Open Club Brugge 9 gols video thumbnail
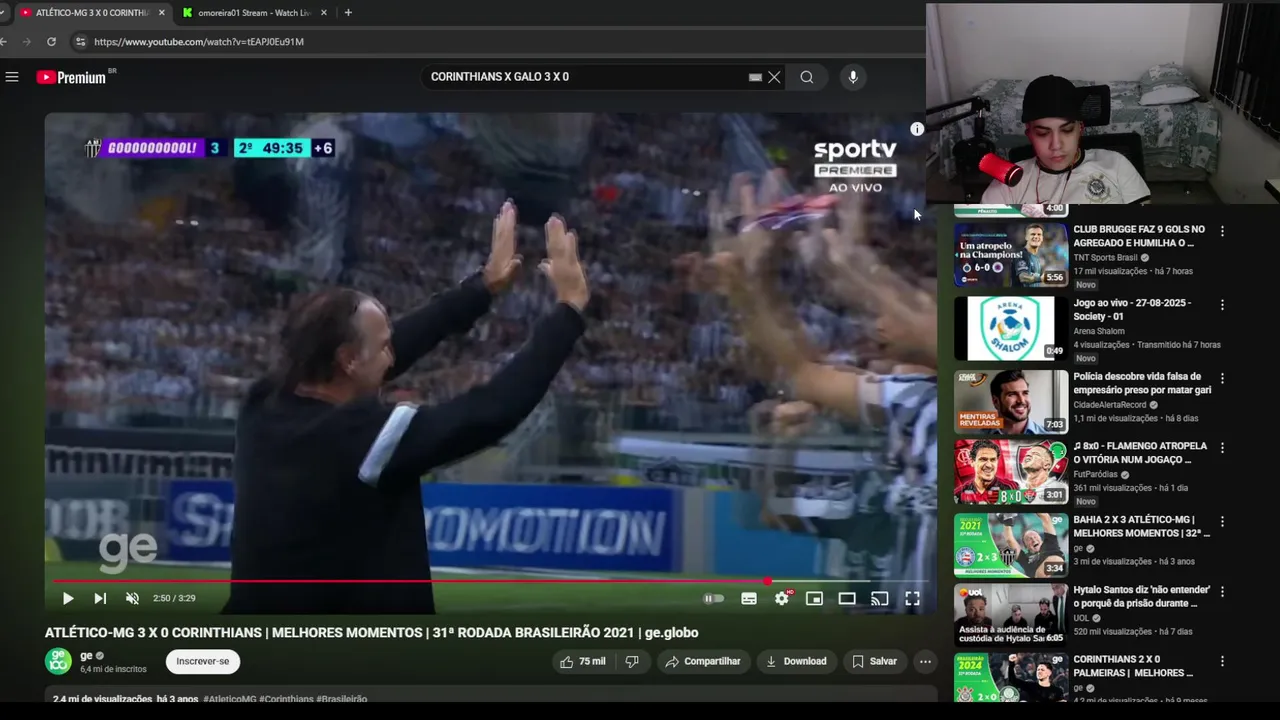The image size is (1280, 720). pos(1011,254)
